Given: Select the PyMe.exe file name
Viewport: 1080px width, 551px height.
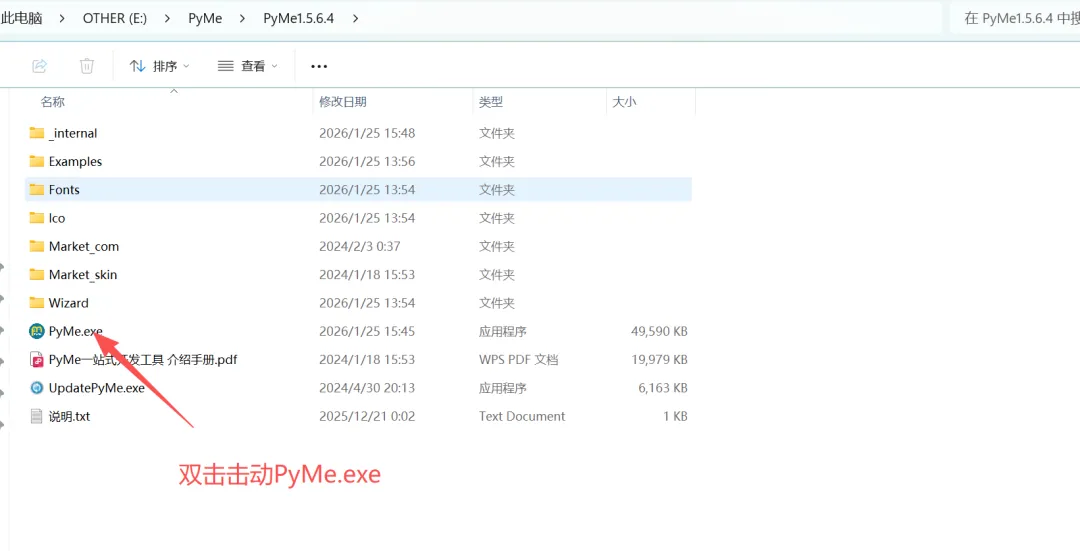Looking at the screenshot, I should click(76, 331).
